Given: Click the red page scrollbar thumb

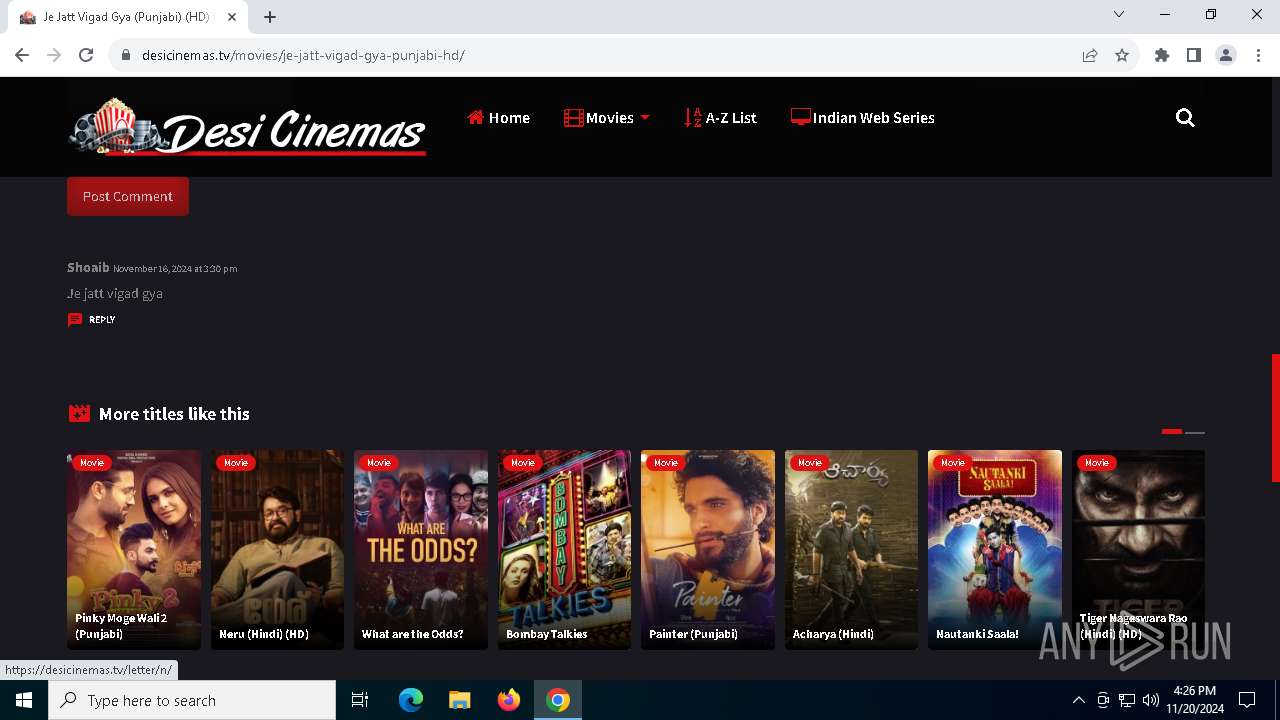Looking at the screenshot, I should click(x=1275, y=417).
